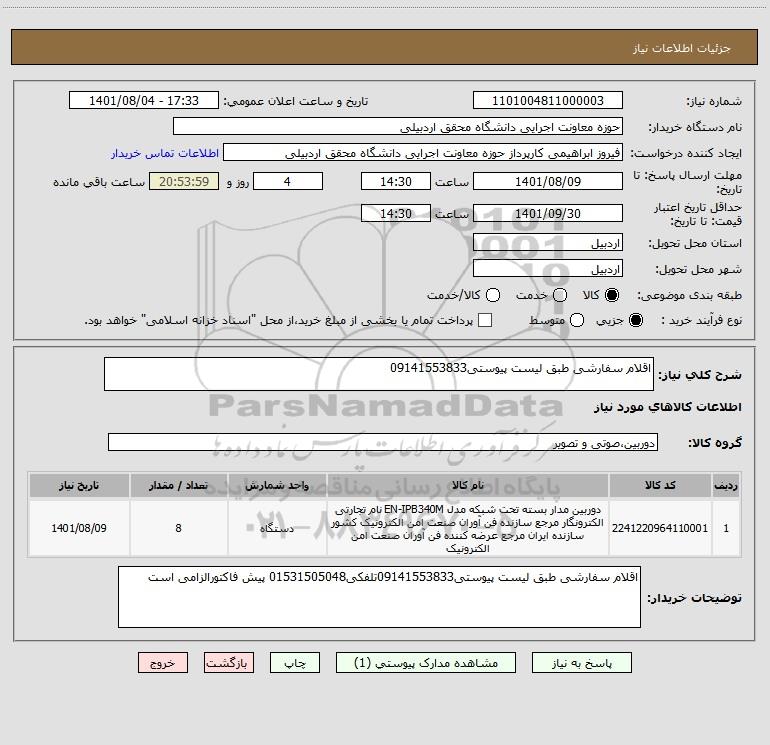Click the ردیف column header
770x745 pixels.
(726, 486)
